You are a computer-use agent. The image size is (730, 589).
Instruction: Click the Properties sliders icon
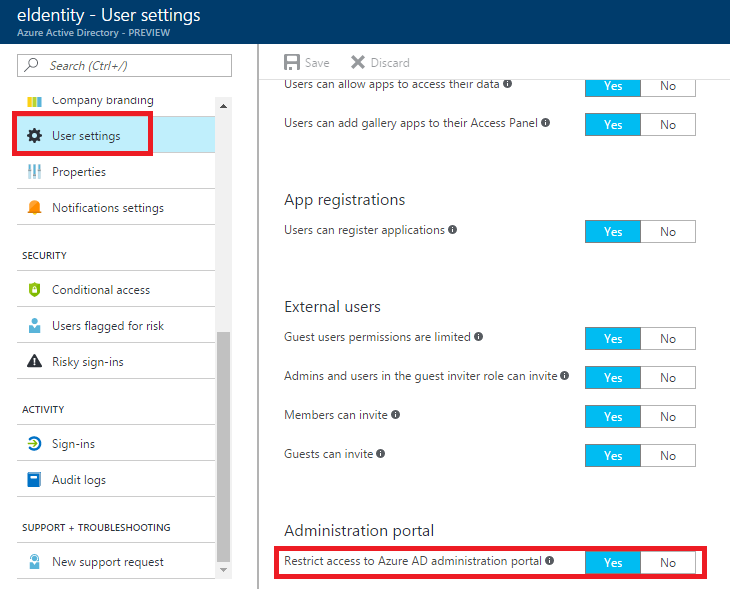click(34, 171)
